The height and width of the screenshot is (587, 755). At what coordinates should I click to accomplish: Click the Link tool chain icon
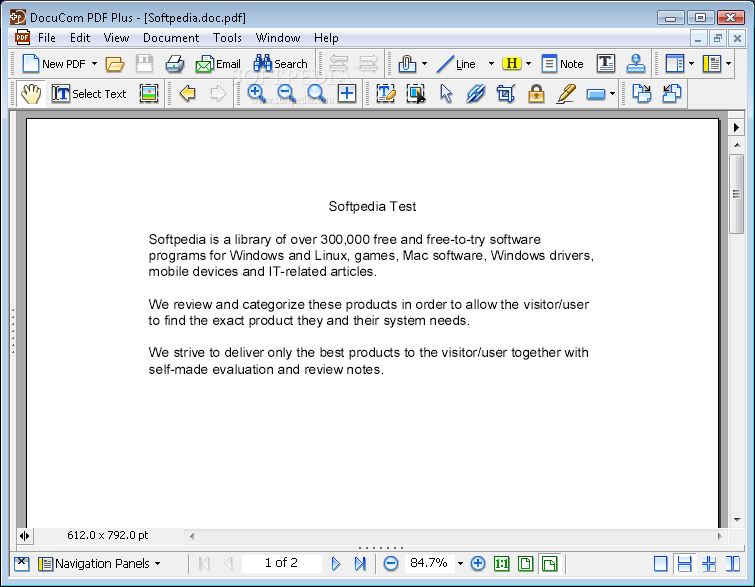(x=476, y=93)
